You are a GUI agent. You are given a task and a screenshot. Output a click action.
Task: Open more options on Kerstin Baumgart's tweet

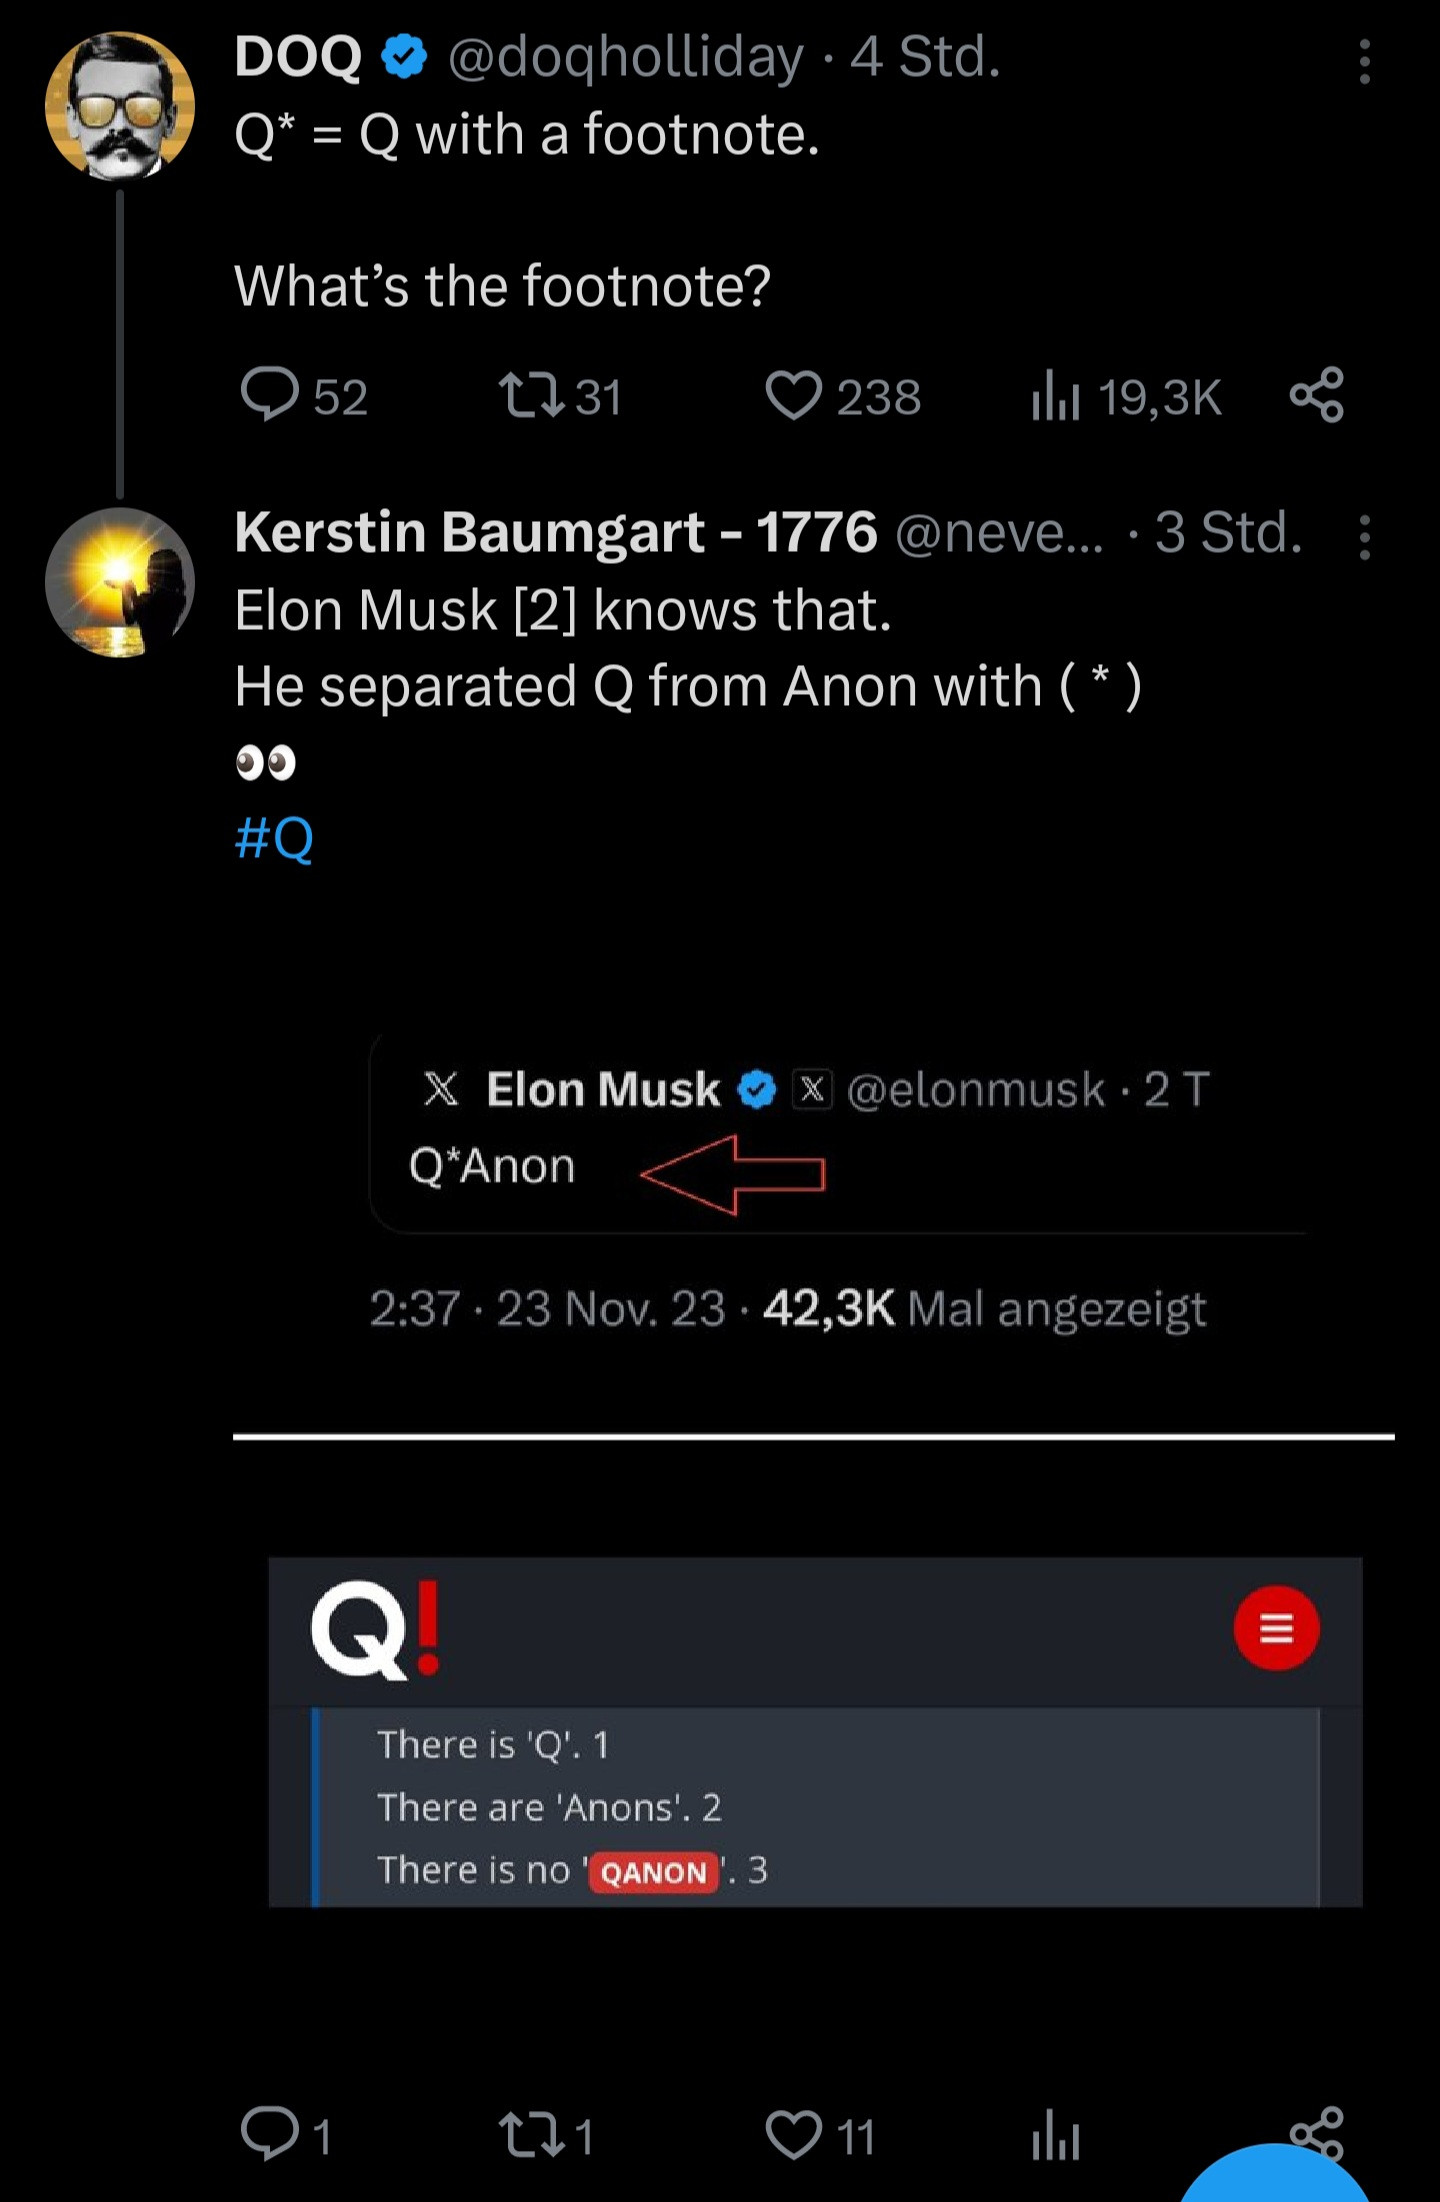tap(1364, 537)
